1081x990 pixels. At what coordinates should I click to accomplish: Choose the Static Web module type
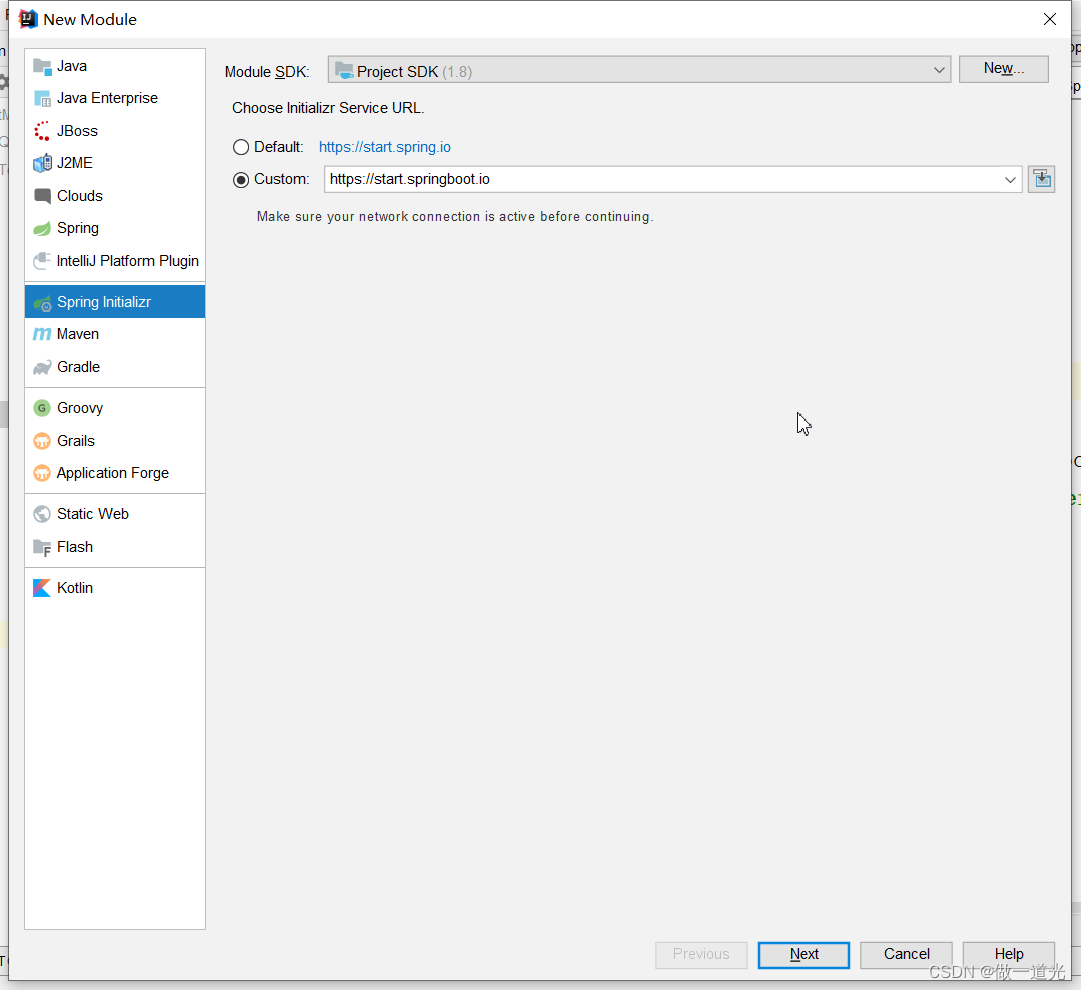(x=93, y=513)
